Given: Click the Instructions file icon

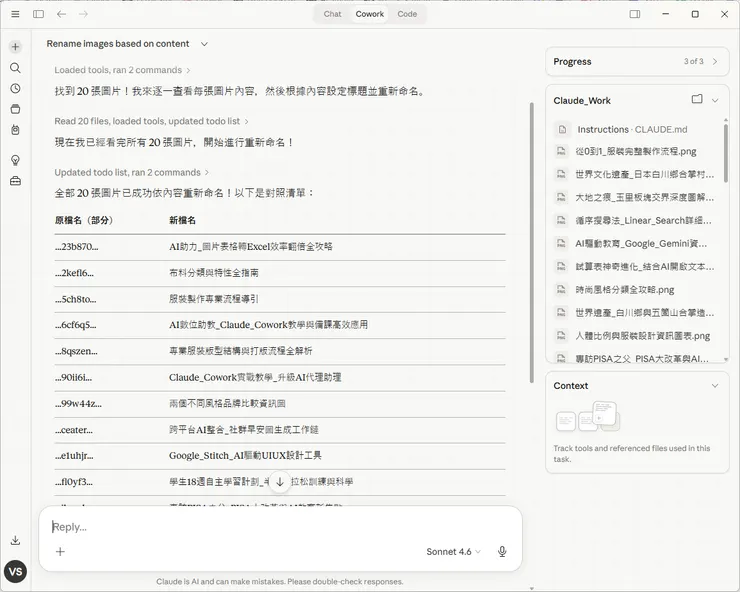Looking at the screenshot, I should coord(562,129).
